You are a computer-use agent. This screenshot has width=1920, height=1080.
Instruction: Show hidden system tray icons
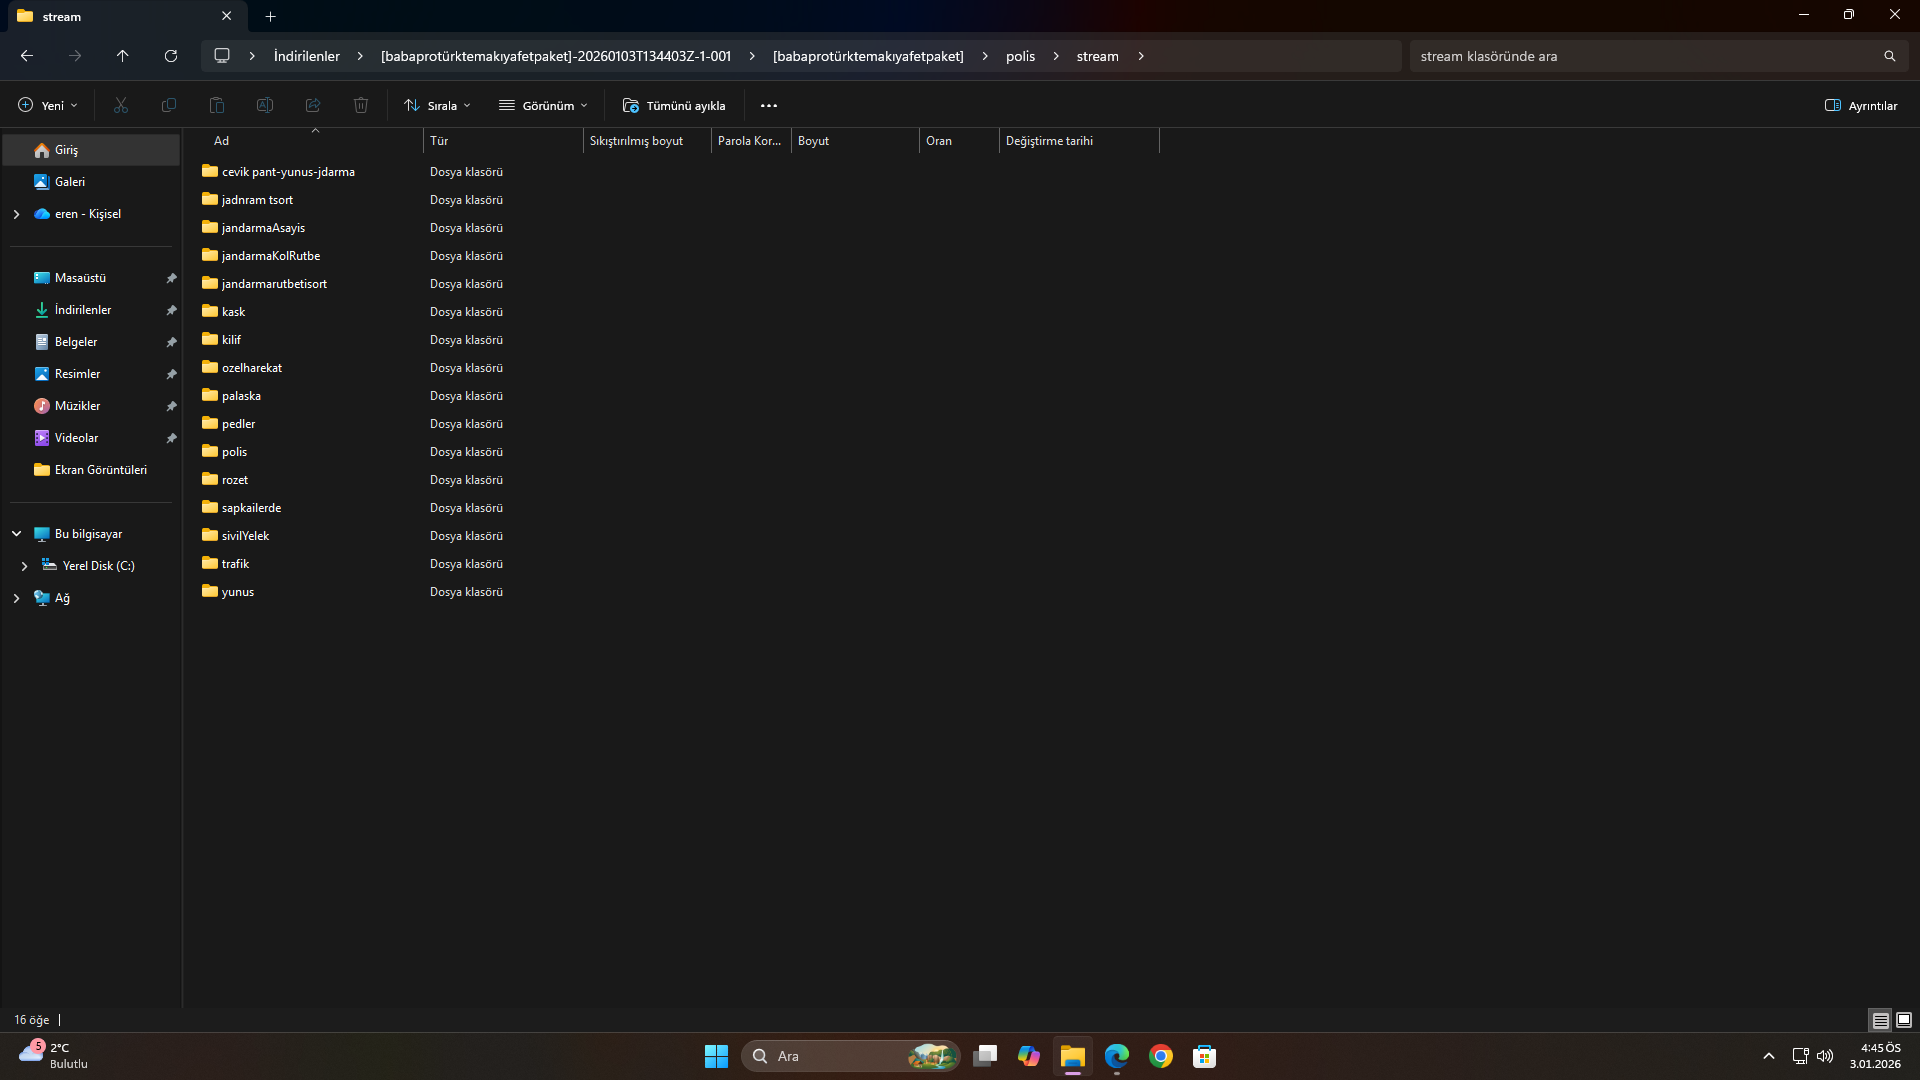coord(1768,1056)
